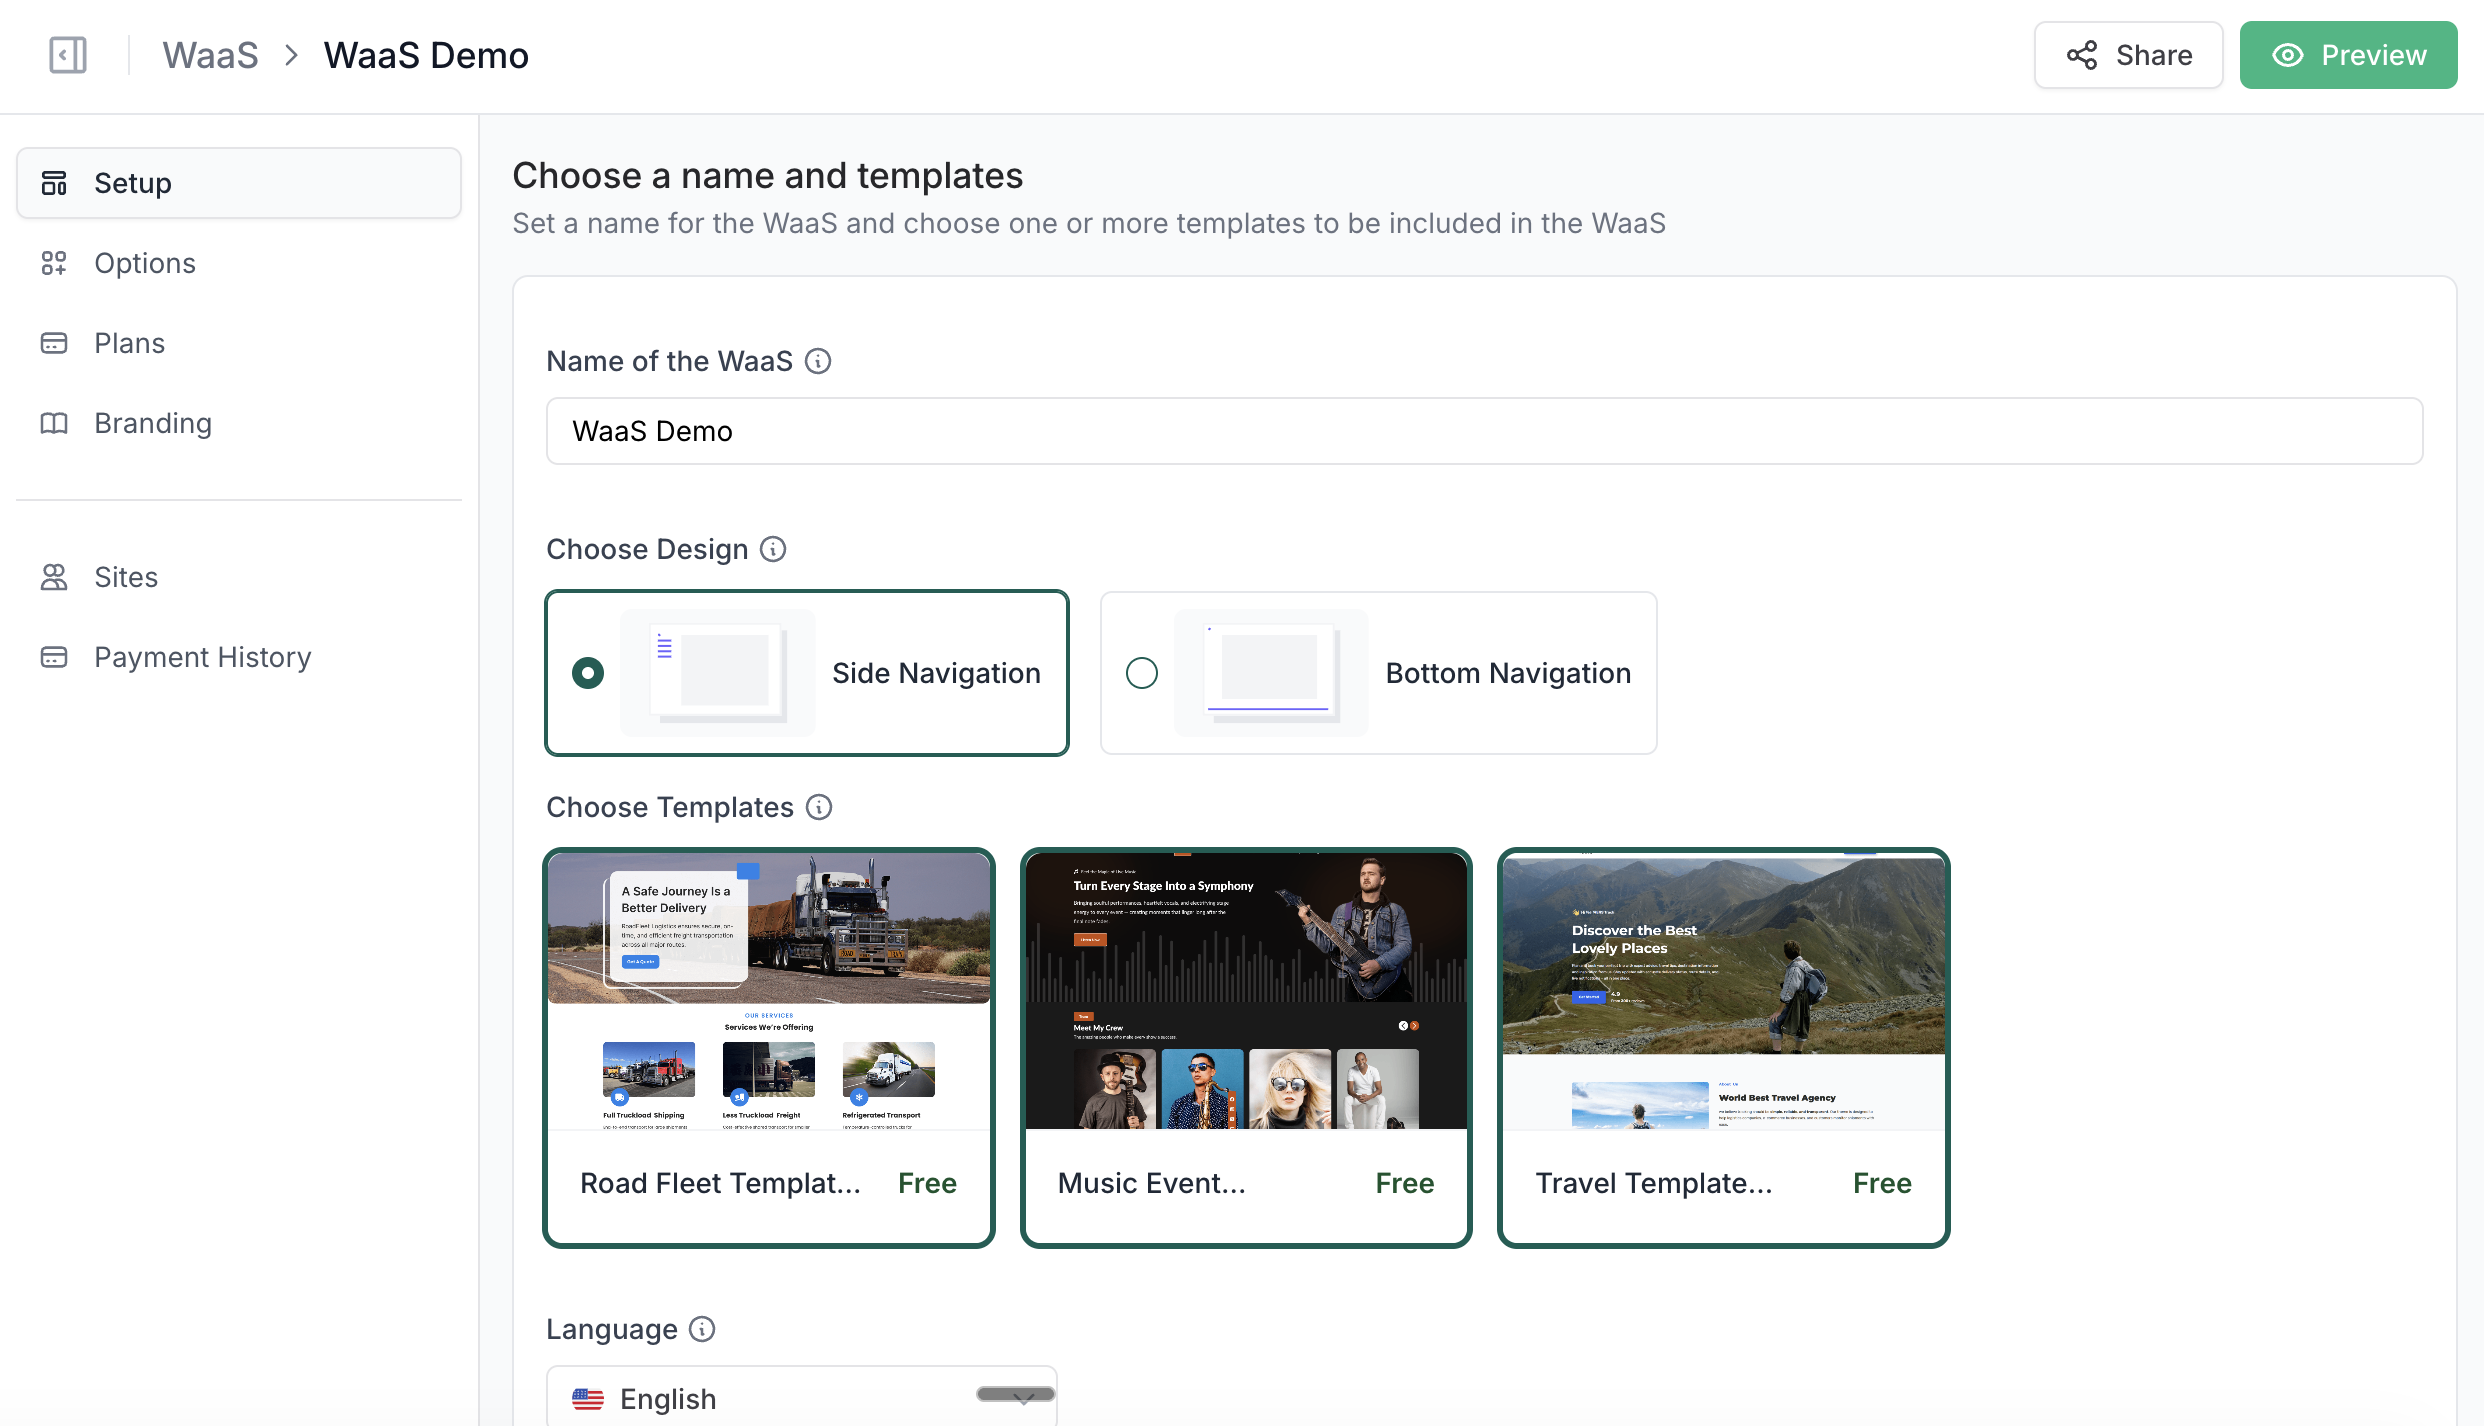
Task: Click info icon next to Choose Design
Action: click(773, 549)
